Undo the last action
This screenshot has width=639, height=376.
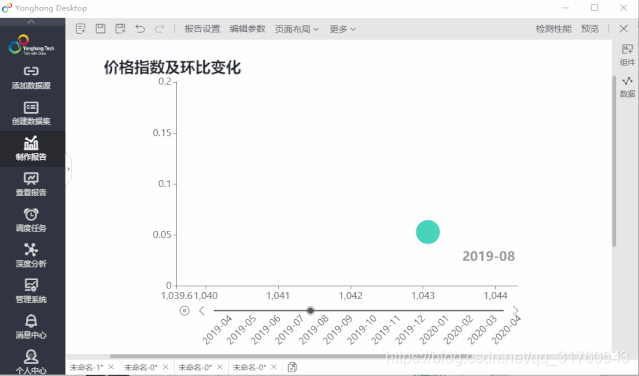140,29
